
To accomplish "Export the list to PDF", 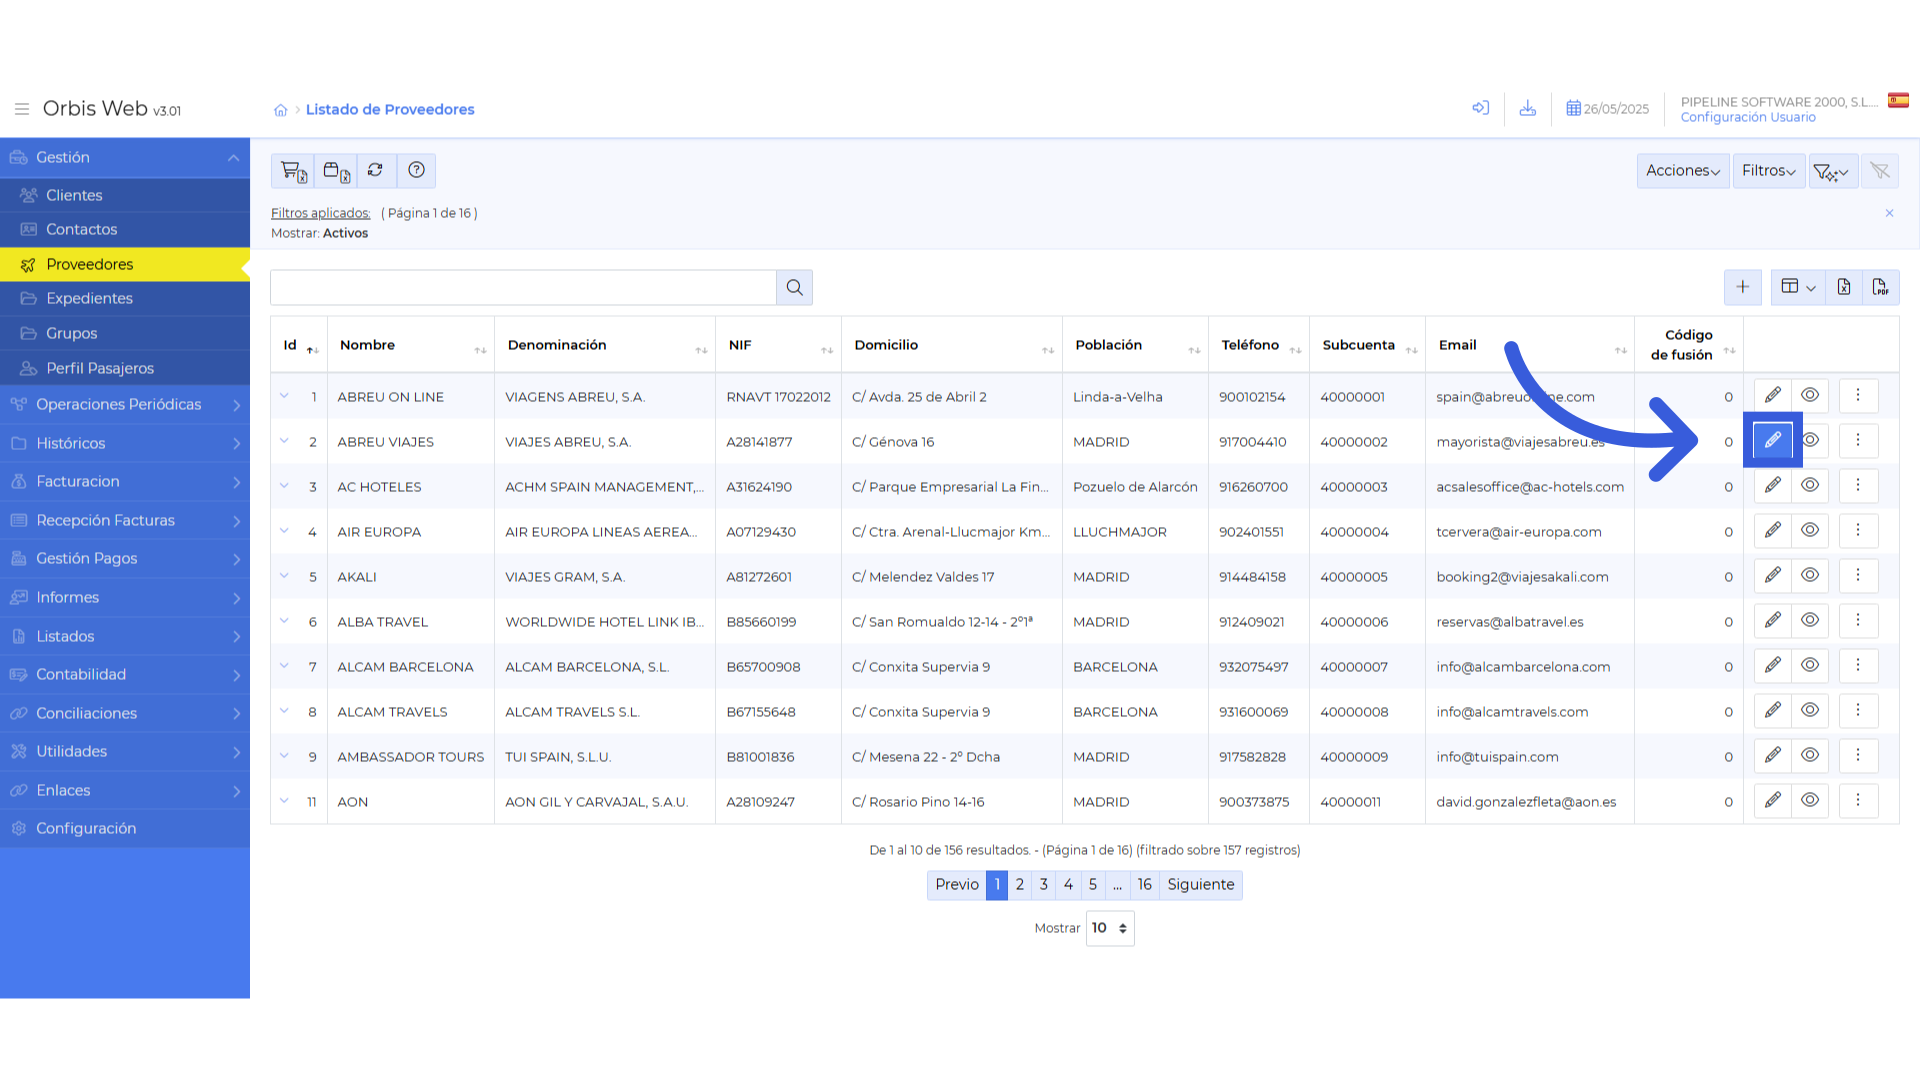I will (x=1880, y=288).
